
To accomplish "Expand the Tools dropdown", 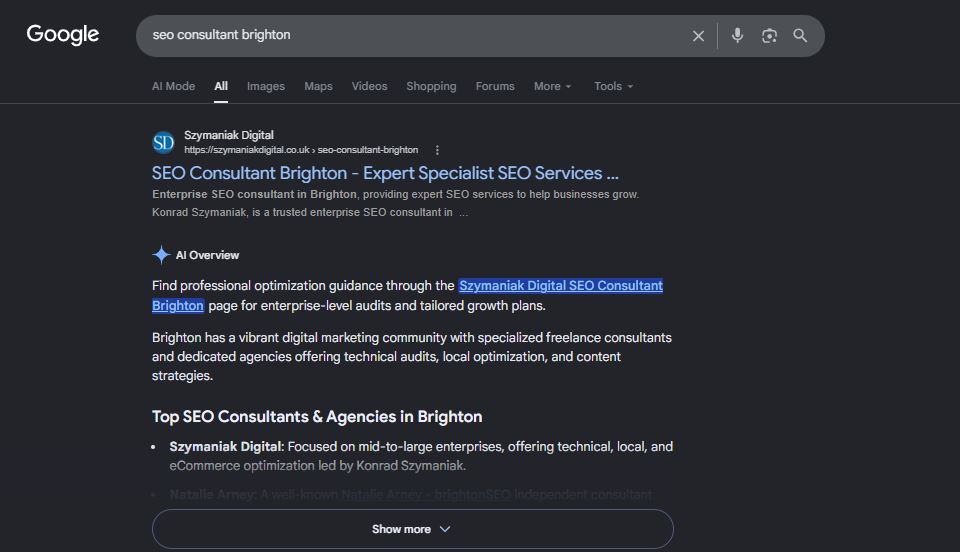I will pos(613,86).
